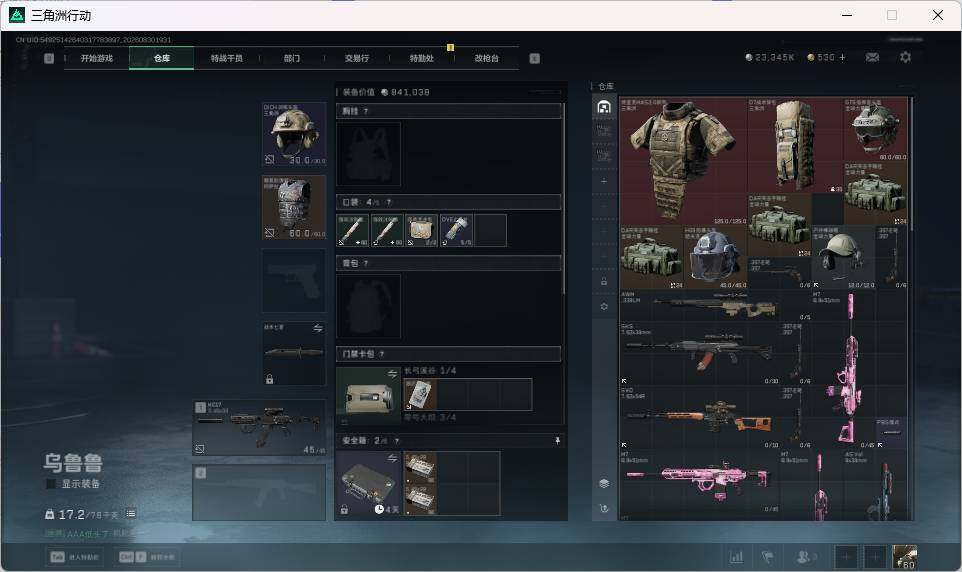Click the bar chart stats icon

click(x=736, y=557)
